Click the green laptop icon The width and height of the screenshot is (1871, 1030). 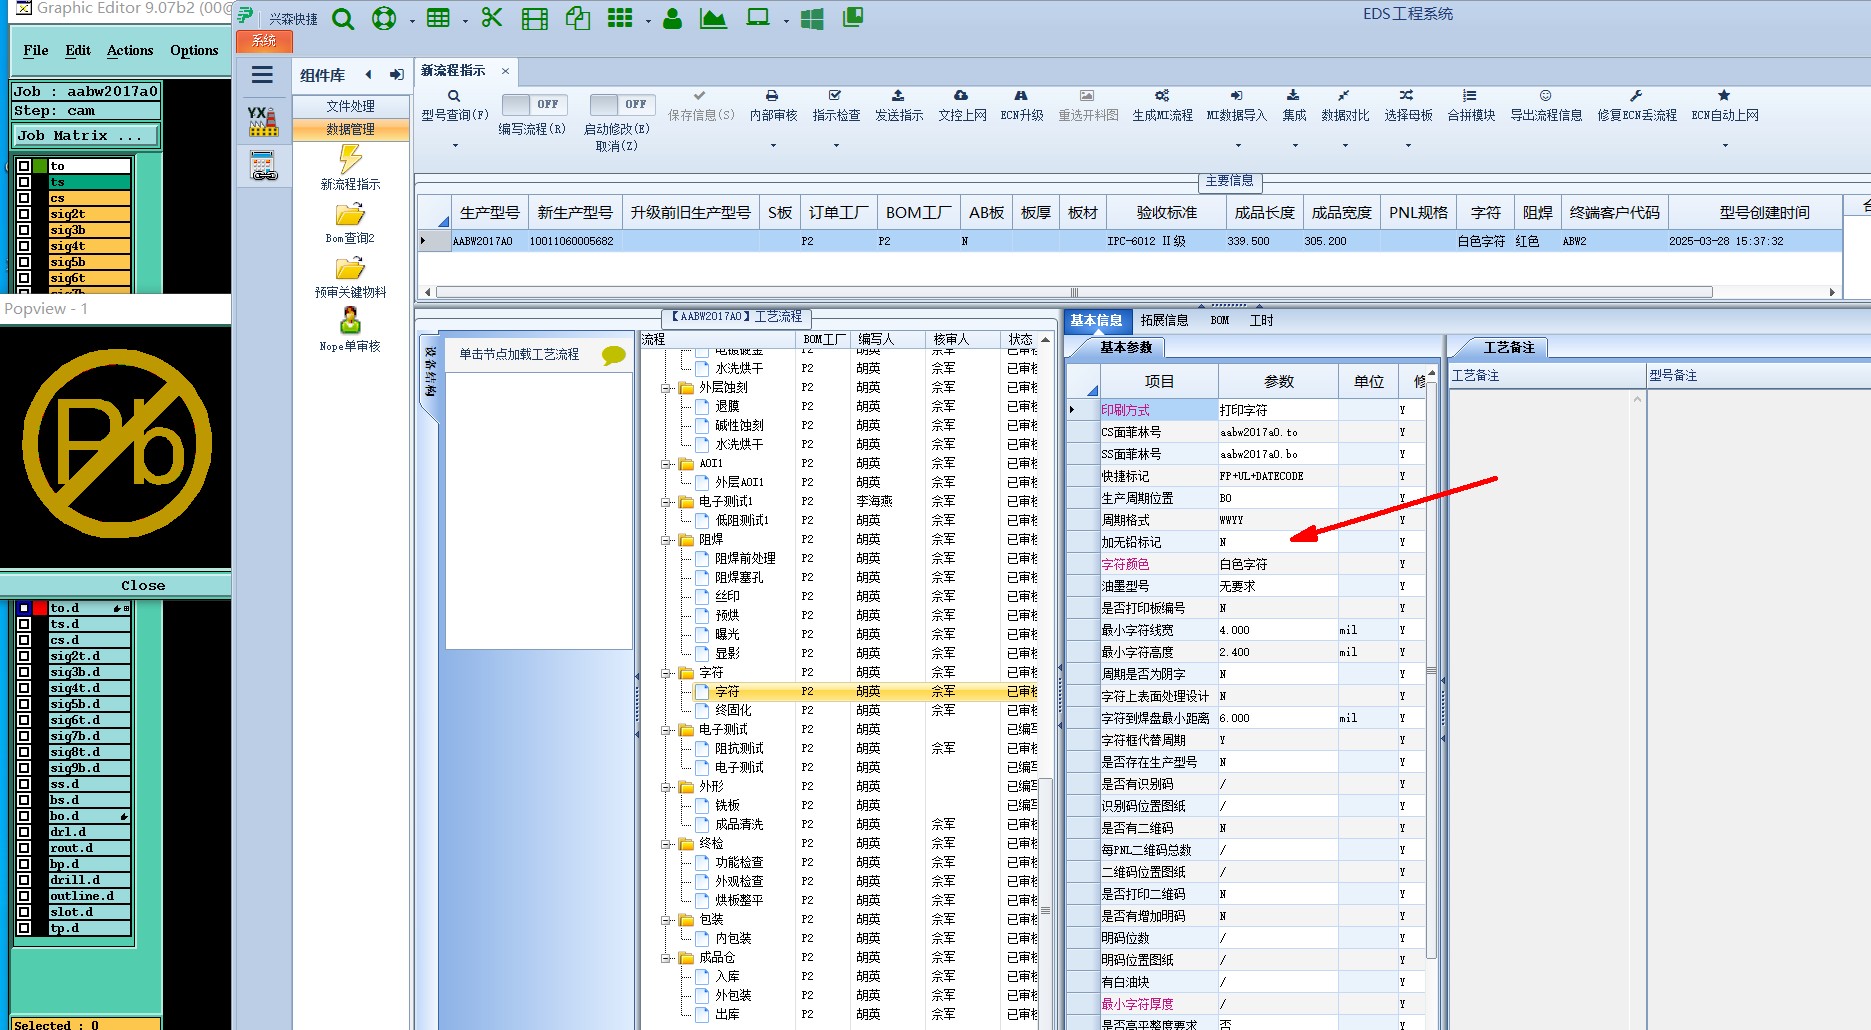[758, 18]
